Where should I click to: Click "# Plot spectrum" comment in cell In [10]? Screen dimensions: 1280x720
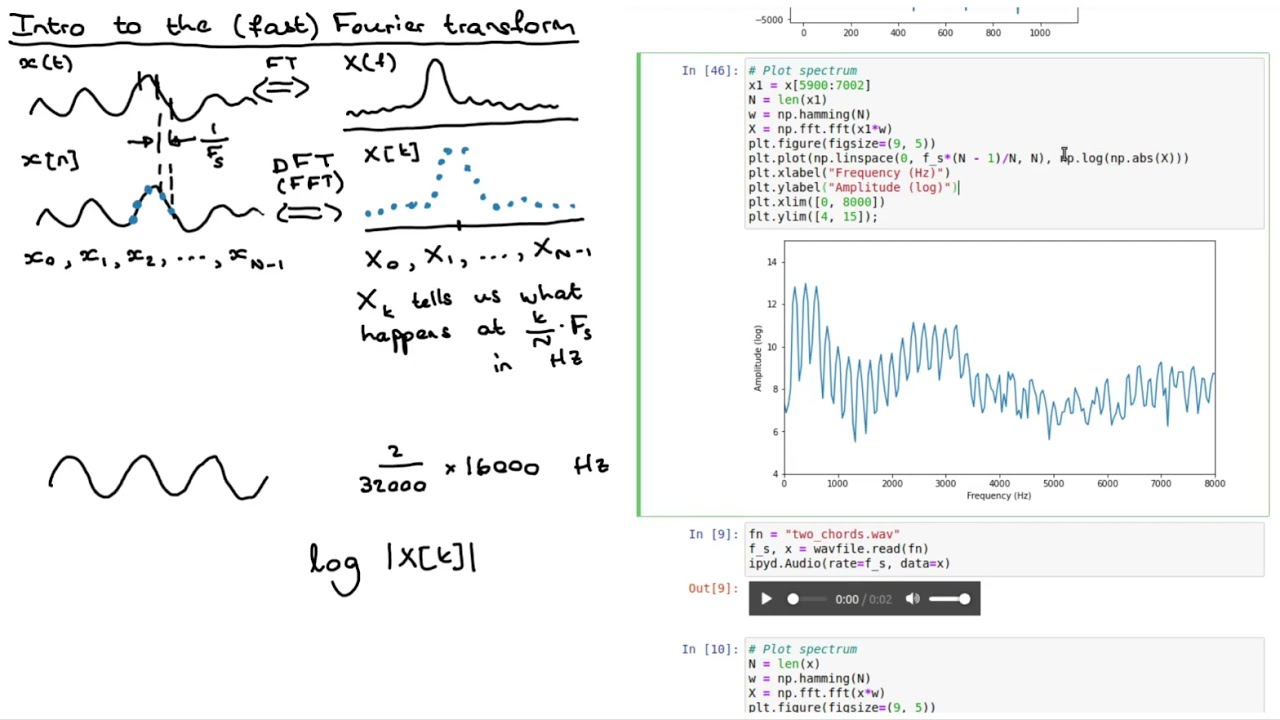[x=802, y=649]
